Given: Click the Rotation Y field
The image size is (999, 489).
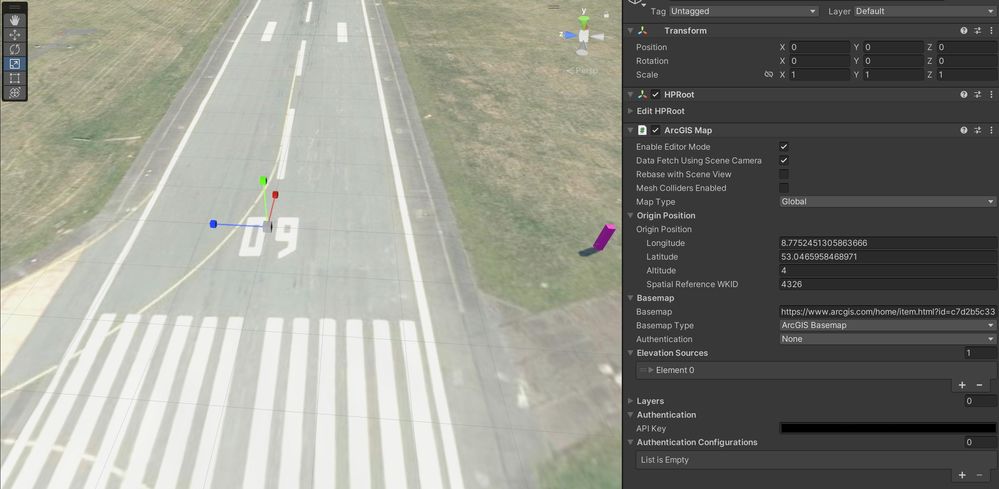Looking at the screenshot, I should [x=894, y=61].
